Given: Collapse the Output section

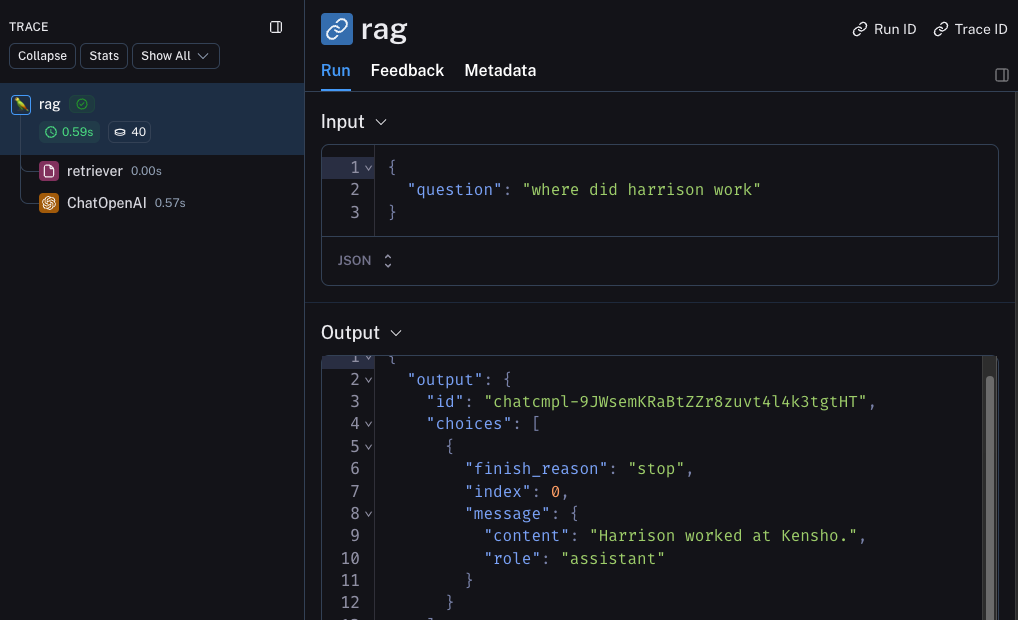Looking at the screenshot, I should (x=395, y=333).
